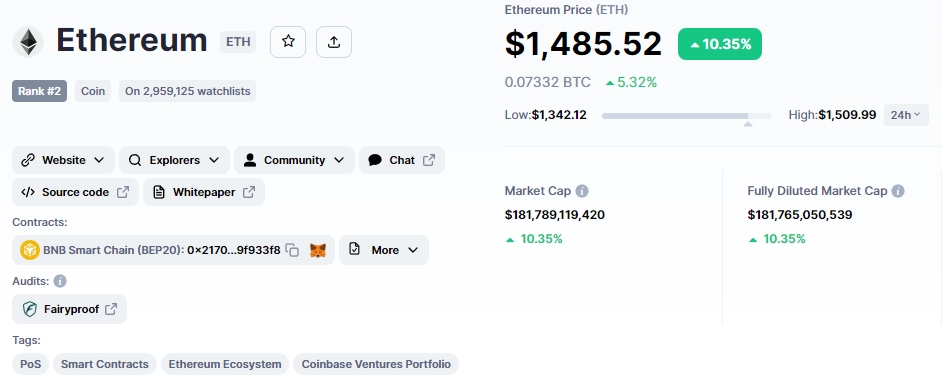Click the Market Cap info icon

pyautogui.click(x=582, y=191)
